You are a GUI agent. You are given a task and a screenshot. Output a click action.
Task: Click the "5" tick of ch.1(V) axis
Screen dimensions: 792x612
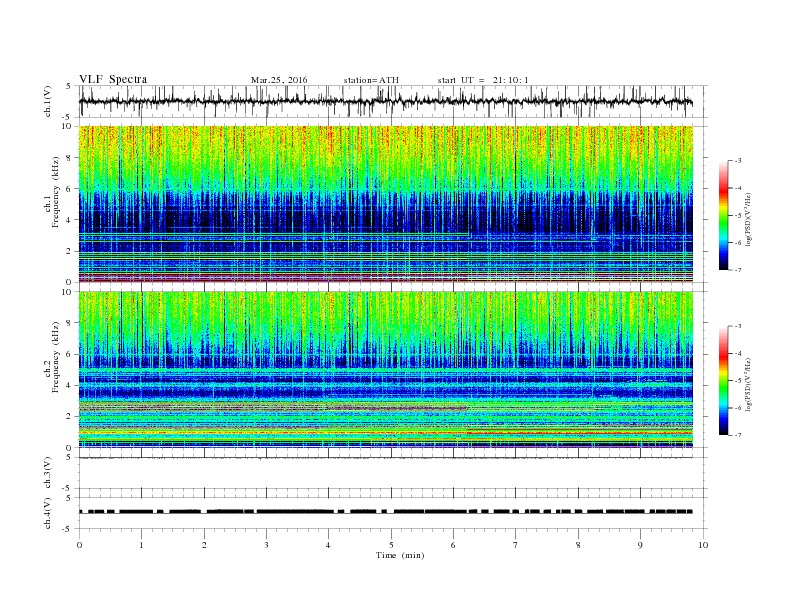(x=68, y=86)
